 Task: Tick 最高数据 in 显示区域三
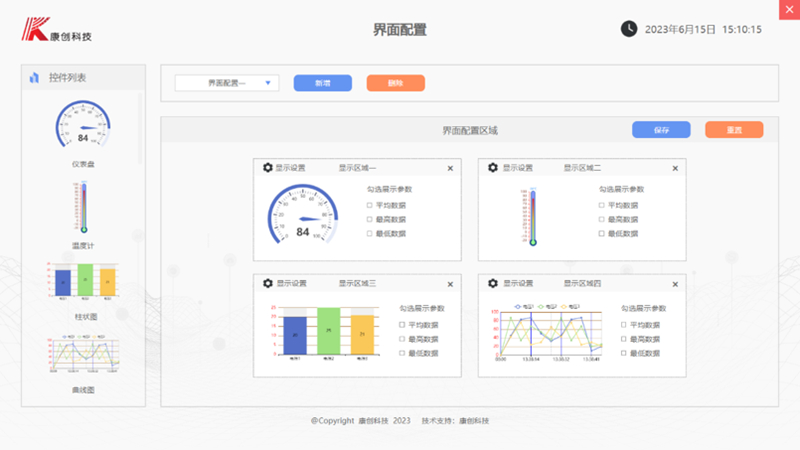(402, 339)
